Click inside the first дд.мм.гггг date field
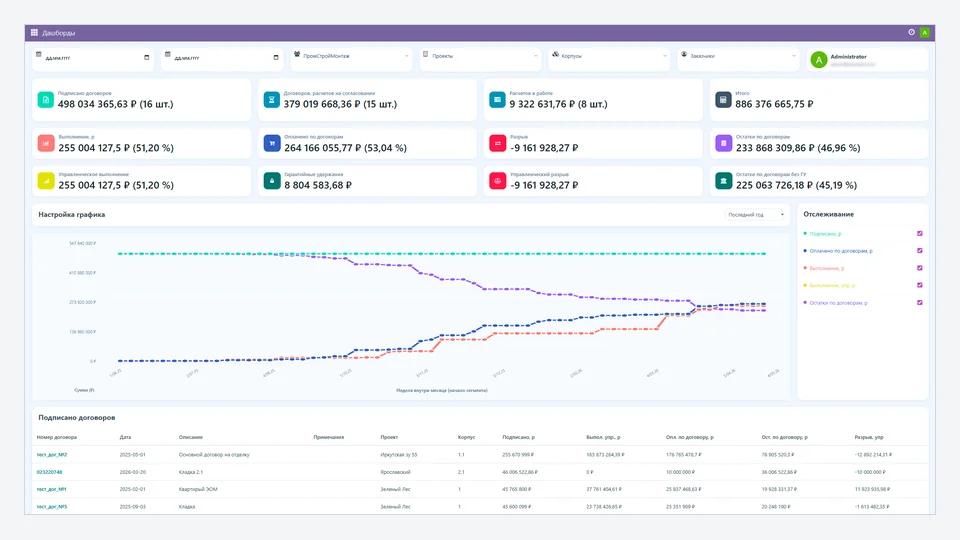The height and width of the screenshot is (540, 960). coord(92,58)
